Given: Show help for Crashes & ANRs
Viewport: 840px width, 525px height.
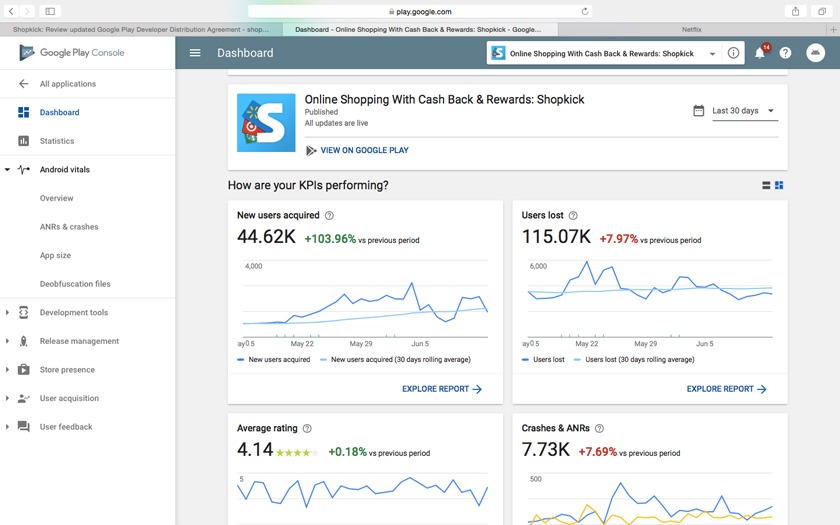Looking at the screenshot, I should pos(599,429).
